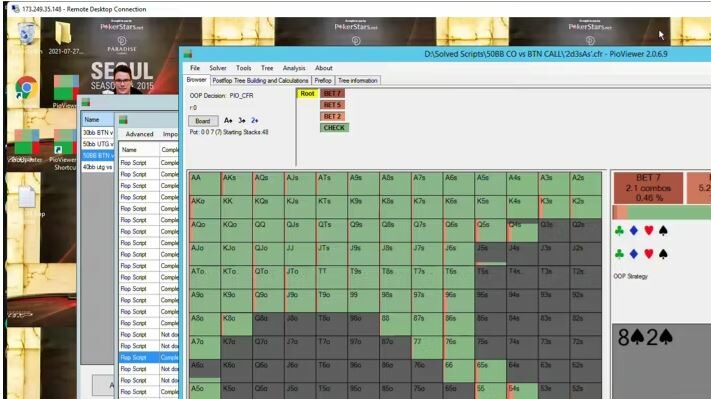Viewport: 711px width, 399px height.
Task: Select the AKs hand cell in matrix
Action: tap(237, 184)
